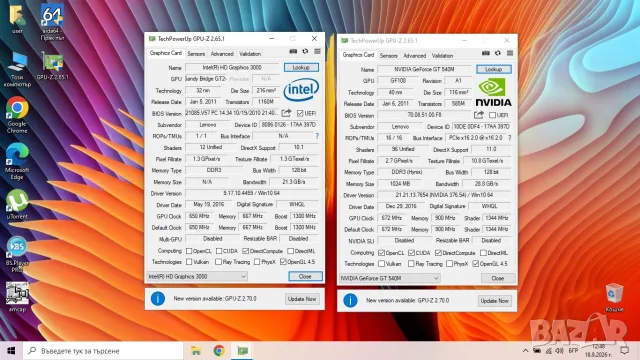Screen dimensions: 640x360
Task: Toggle PhysX checkbox in NVIDIA window
Action: (449, 264)
